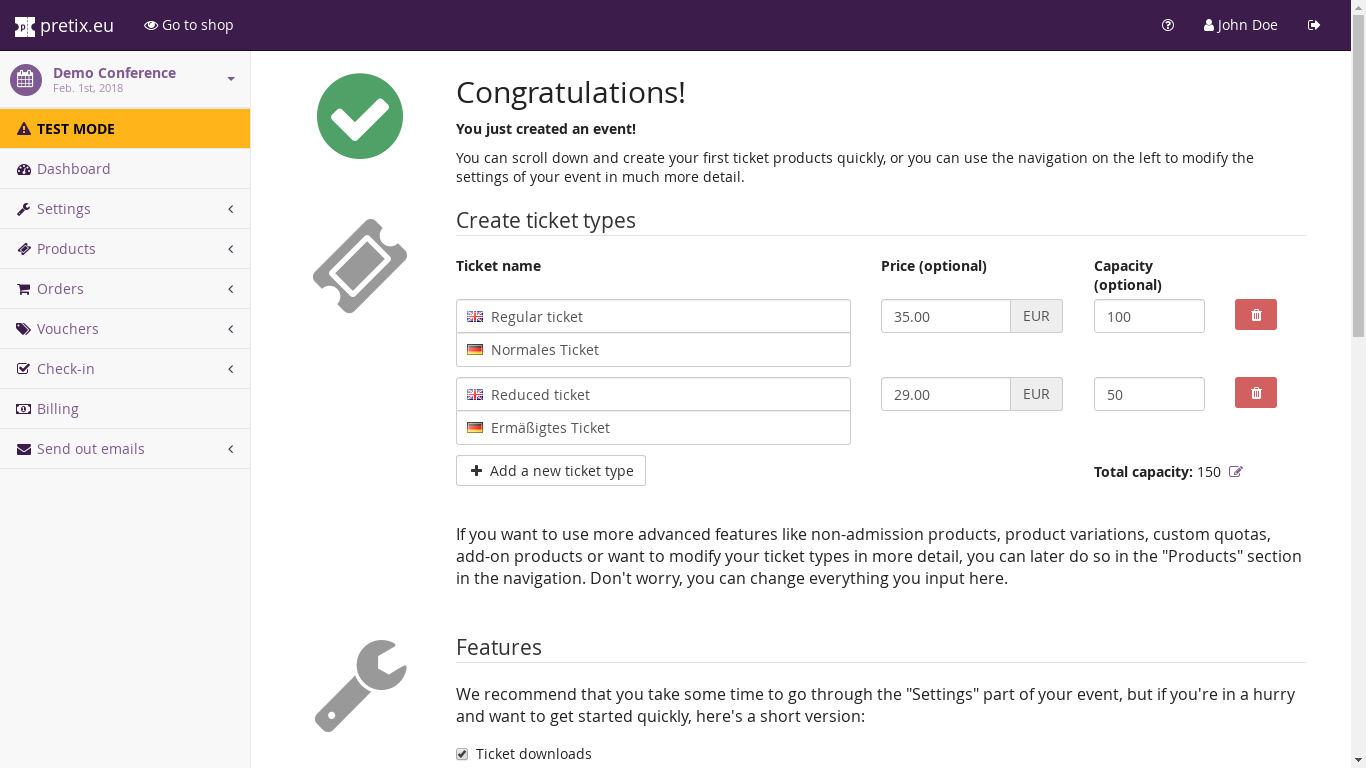Open the Demo Conference event switcher dropdown

point(231,79)
